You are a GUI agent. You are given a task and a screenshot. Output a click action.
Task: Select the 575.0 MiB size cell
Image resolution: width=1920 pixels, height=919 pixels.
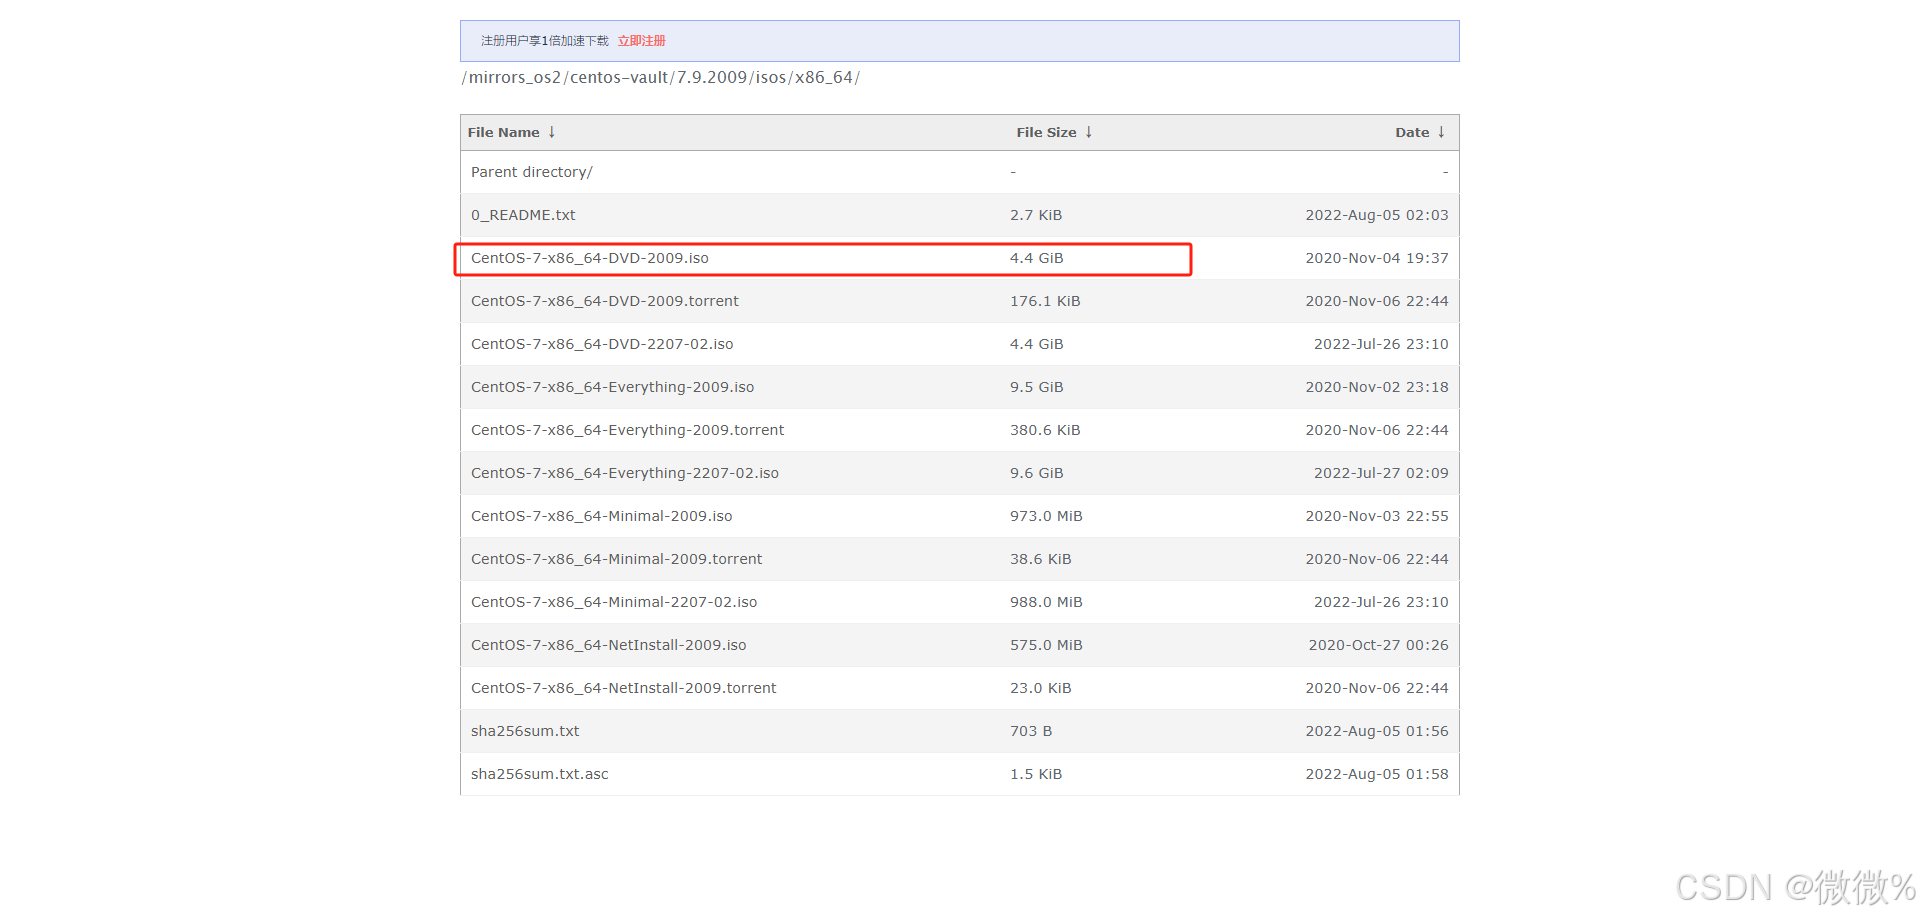[1046, 645]
